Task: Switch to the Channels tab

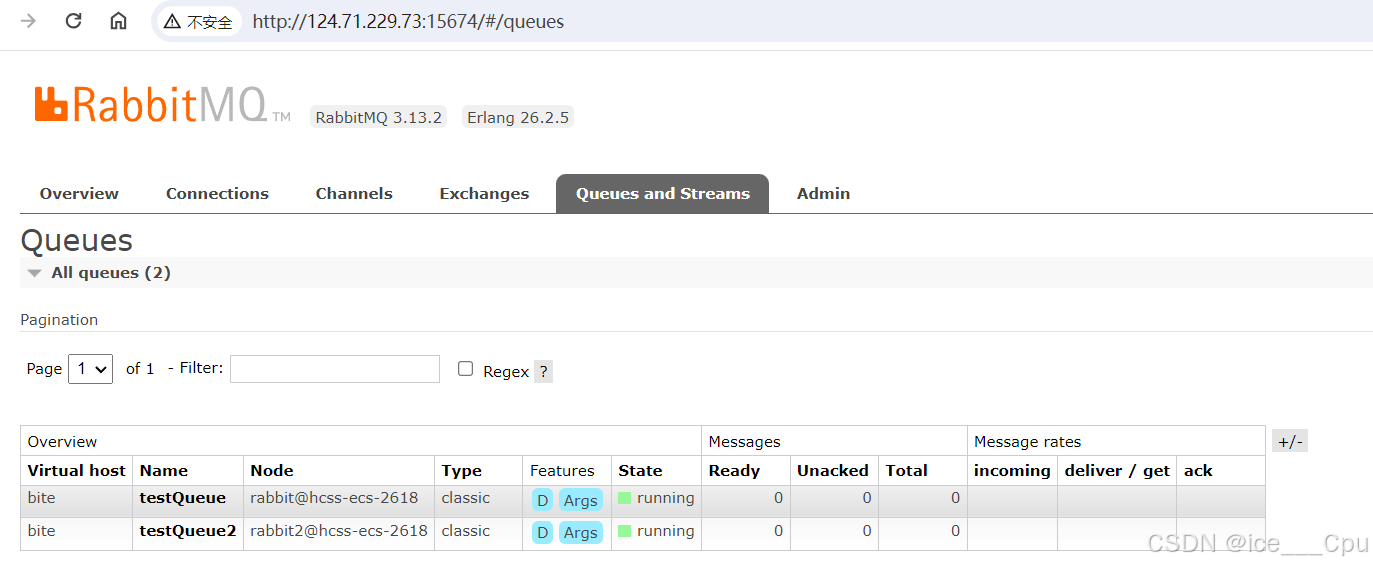Action: coord(354,194)
